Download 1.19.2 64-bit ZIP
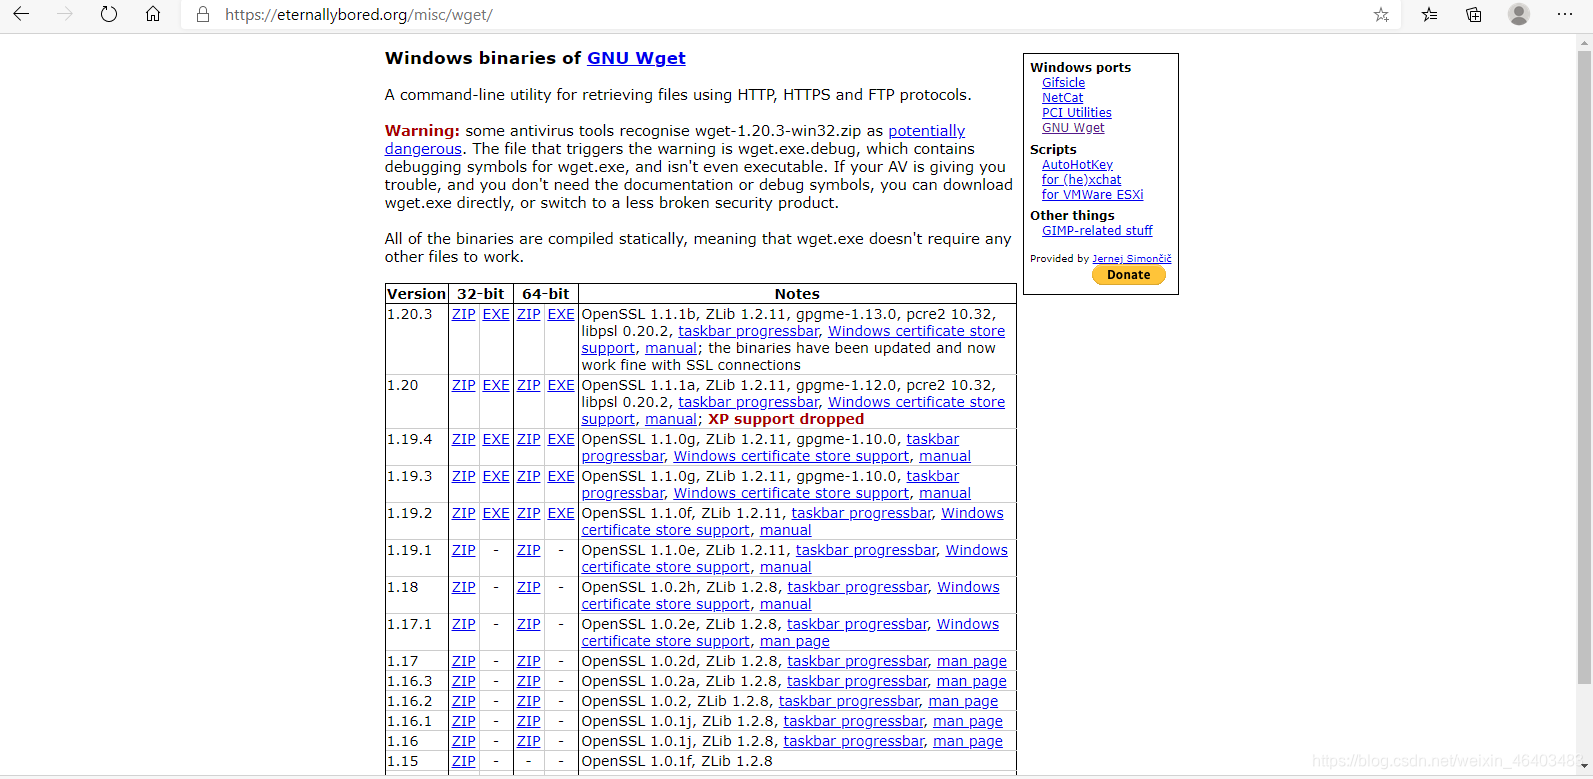Image resolution: width=1593 pixels, height=779 pixels. pyautogui.click(x=528, y=513)
